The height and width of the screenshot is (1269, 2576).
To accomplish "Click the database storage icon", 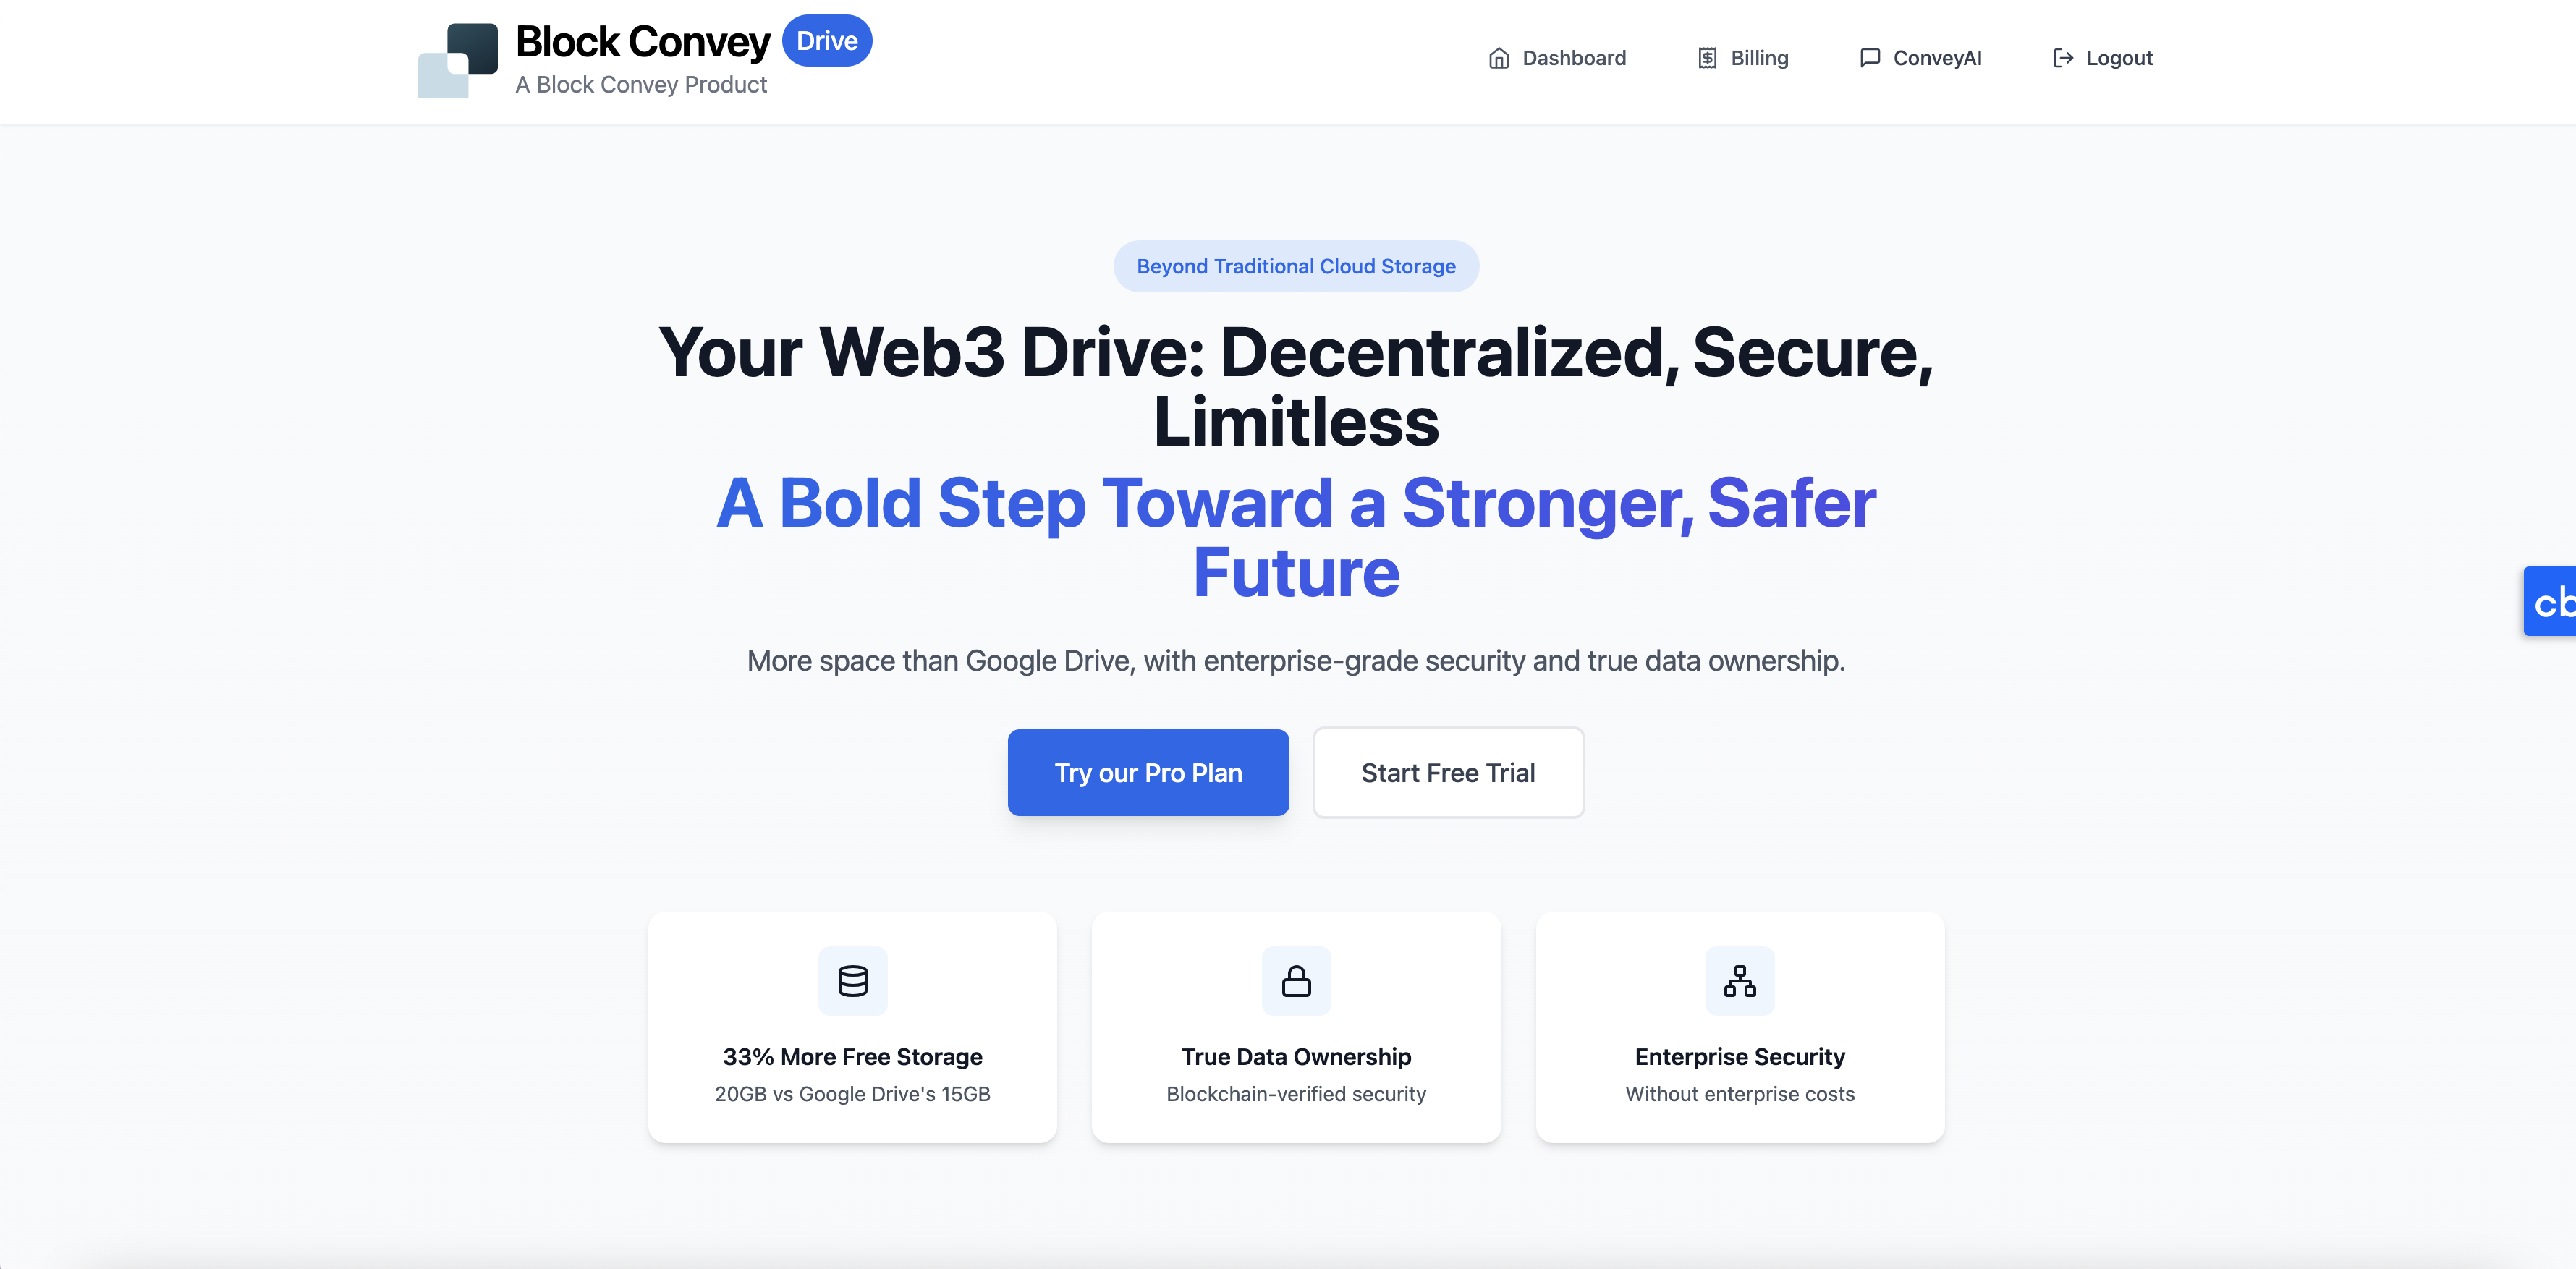I will (852, 980).
